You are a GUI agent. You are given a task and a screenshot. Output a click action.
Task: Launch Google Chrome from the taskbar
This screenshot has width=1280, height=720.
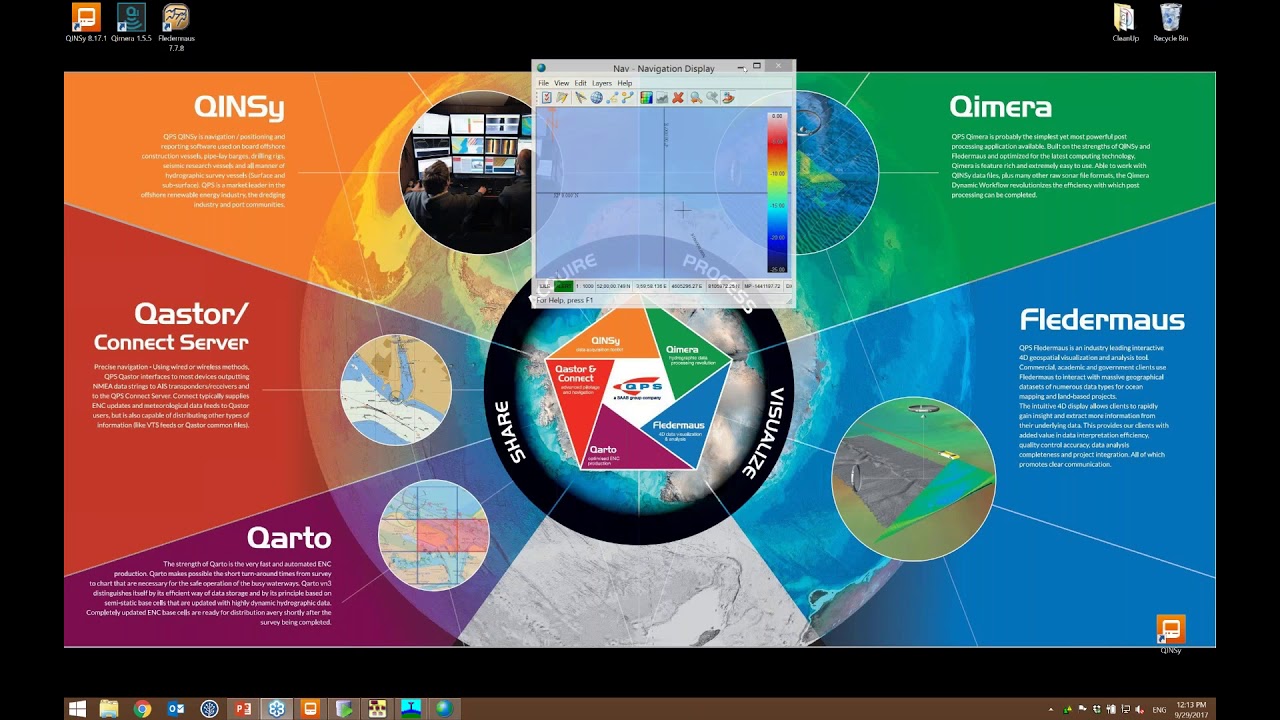142,709
